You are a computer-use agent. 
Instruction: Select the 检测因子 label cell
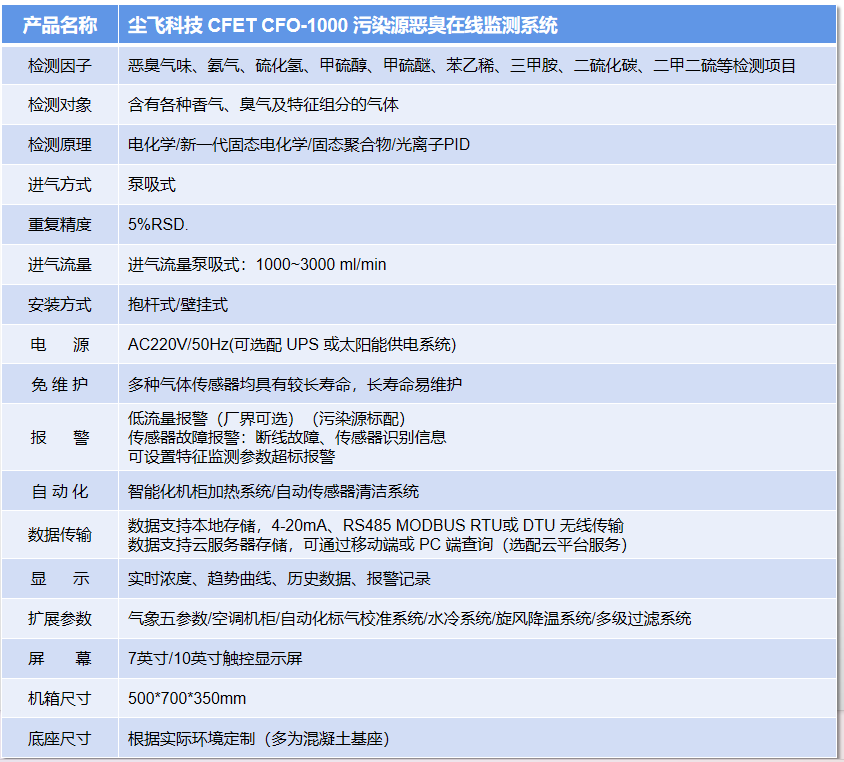[59, 66]
